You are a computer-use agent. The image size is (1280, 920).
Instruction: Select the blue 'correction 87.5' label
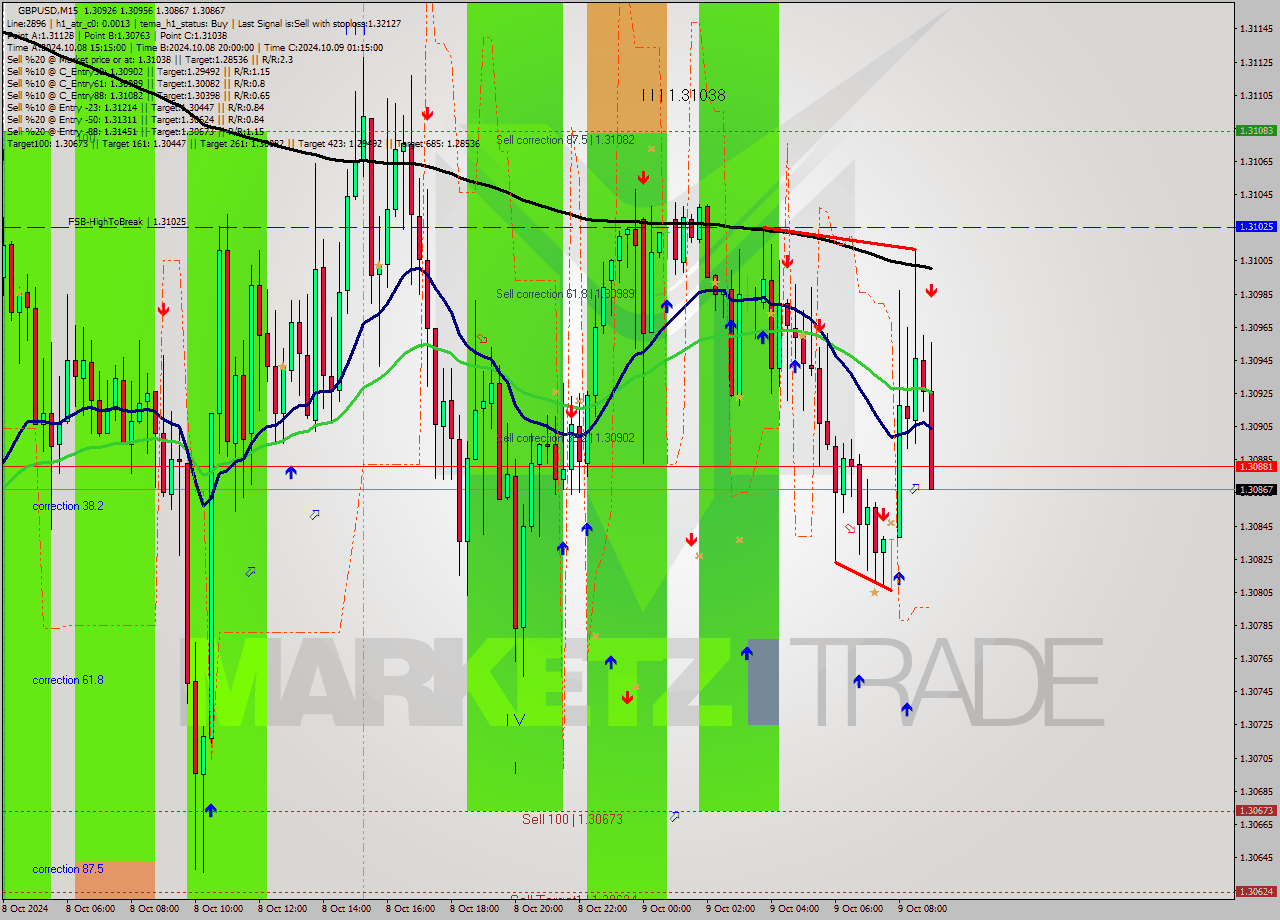(67, 869)
